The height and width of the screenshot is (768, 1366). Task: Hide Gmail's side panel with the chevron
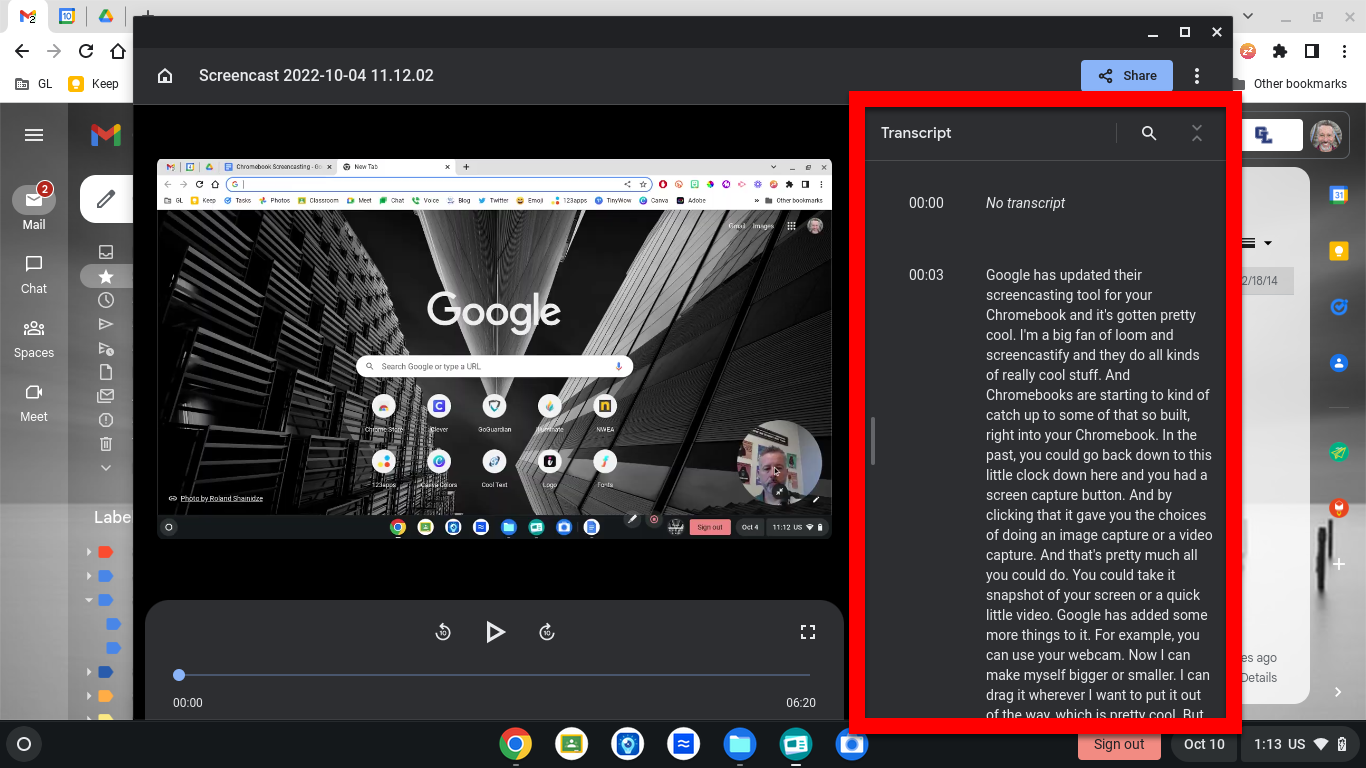(x=1339, y=692)
